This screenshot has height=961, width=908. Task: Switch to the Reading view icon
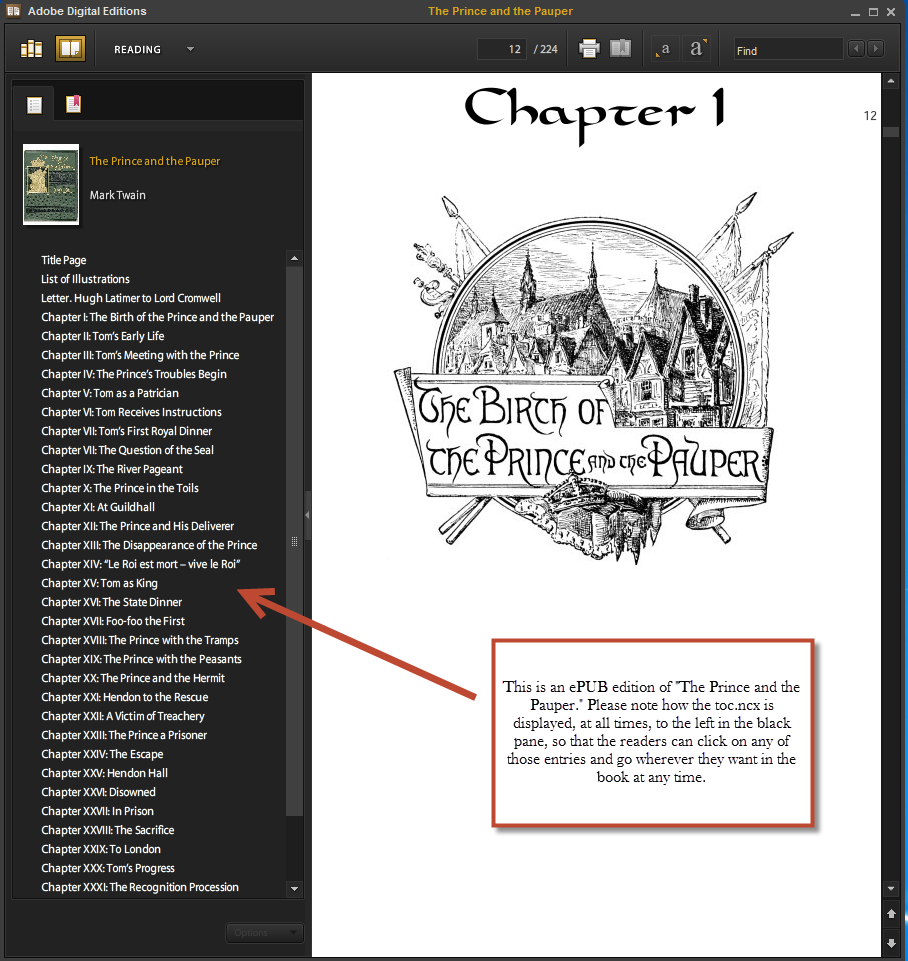[x=70, y=49]
